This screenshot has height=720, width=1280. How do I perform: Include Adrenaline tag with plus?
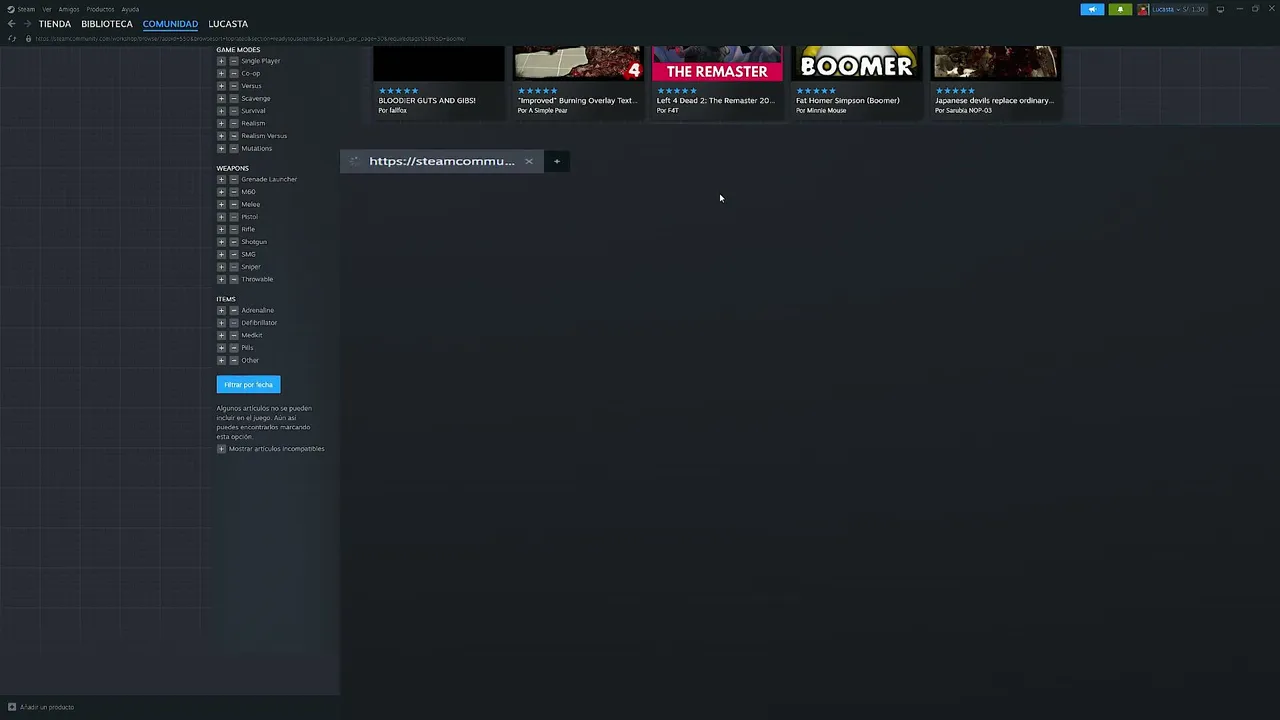pyautogui.click(x=221, y=310)
